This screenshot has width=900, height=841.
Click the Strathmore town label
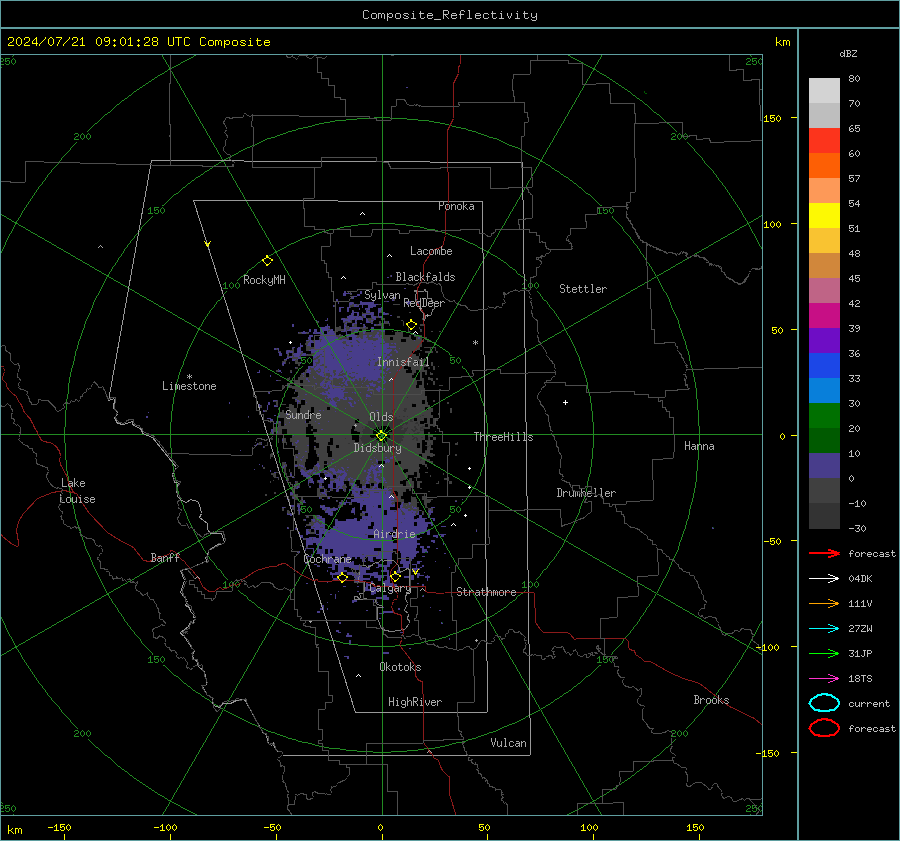tap(486, 592)
